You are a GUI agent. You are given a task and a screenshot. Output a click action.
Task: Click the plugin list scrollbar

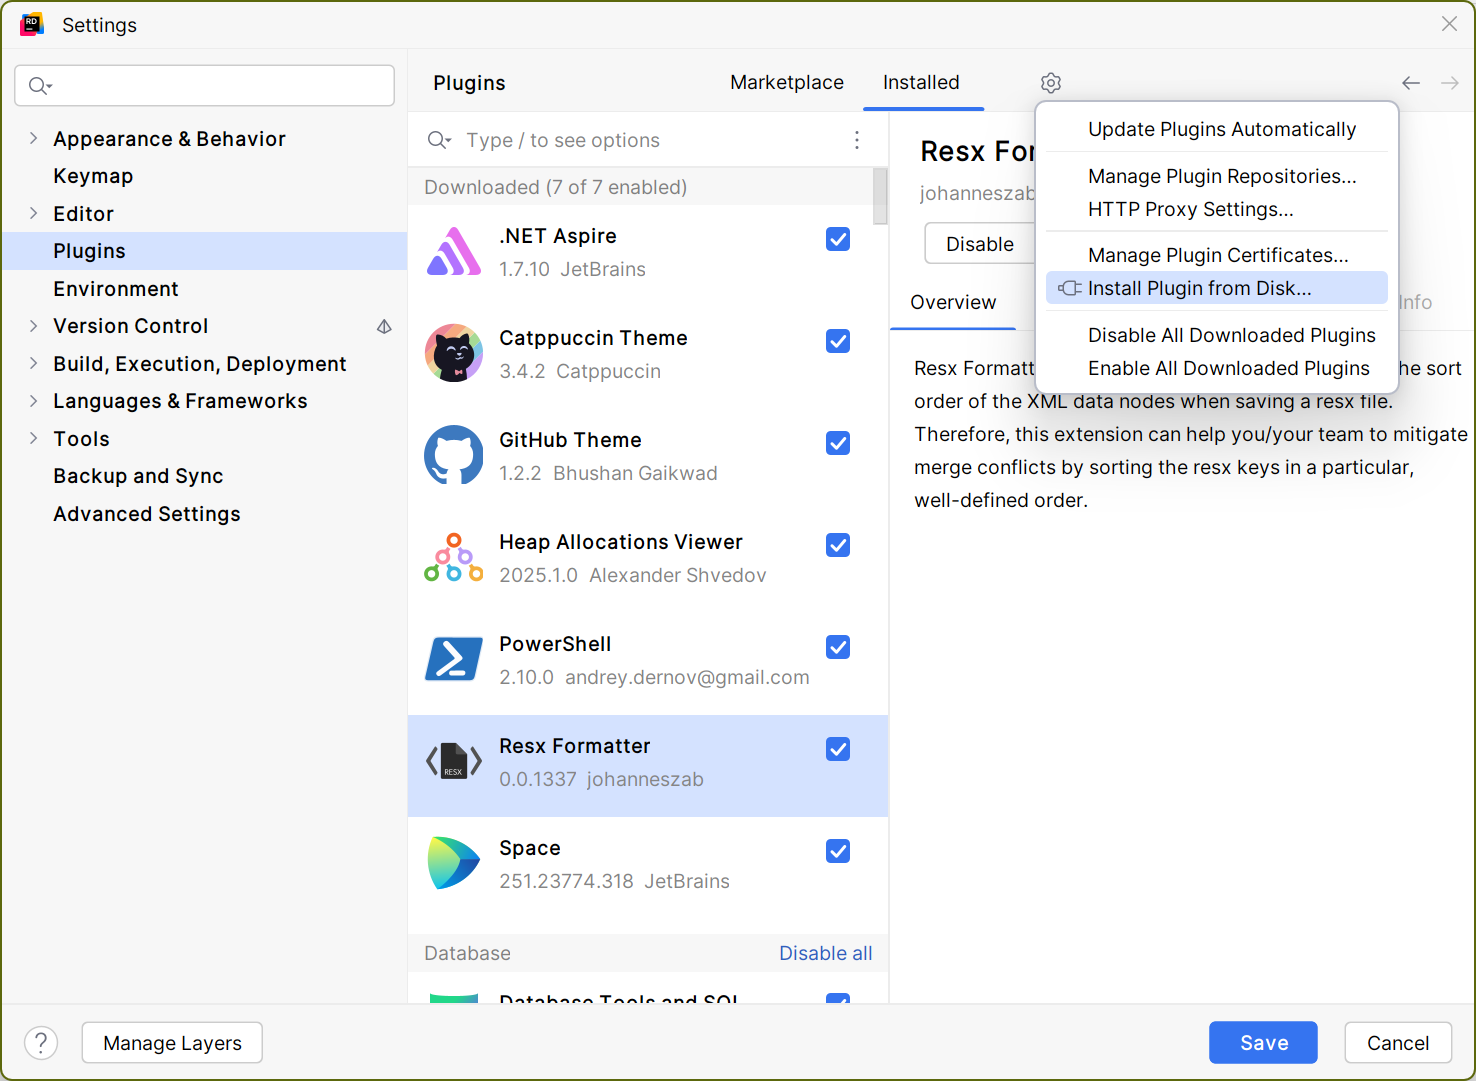pyautogui.click(x=880, y=196)
